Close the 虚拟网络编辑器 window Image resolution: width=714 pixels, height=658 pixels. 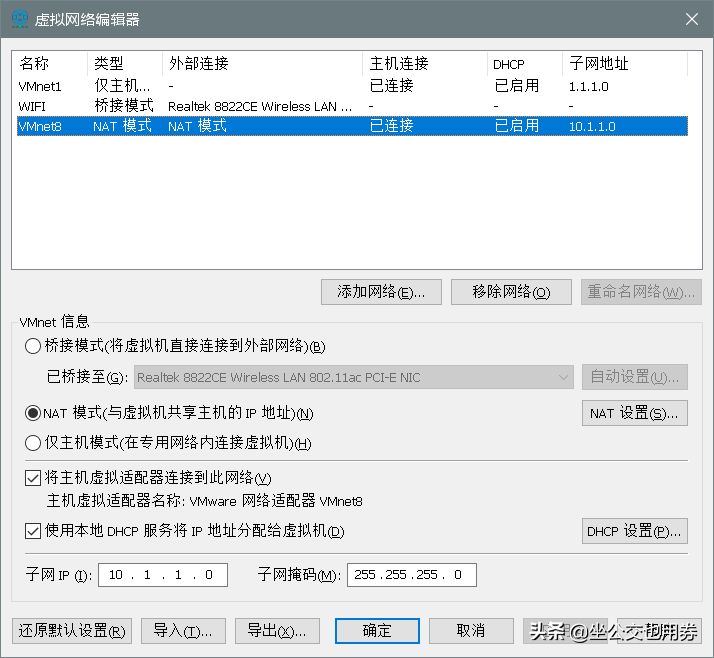click(x=692, y=19)
